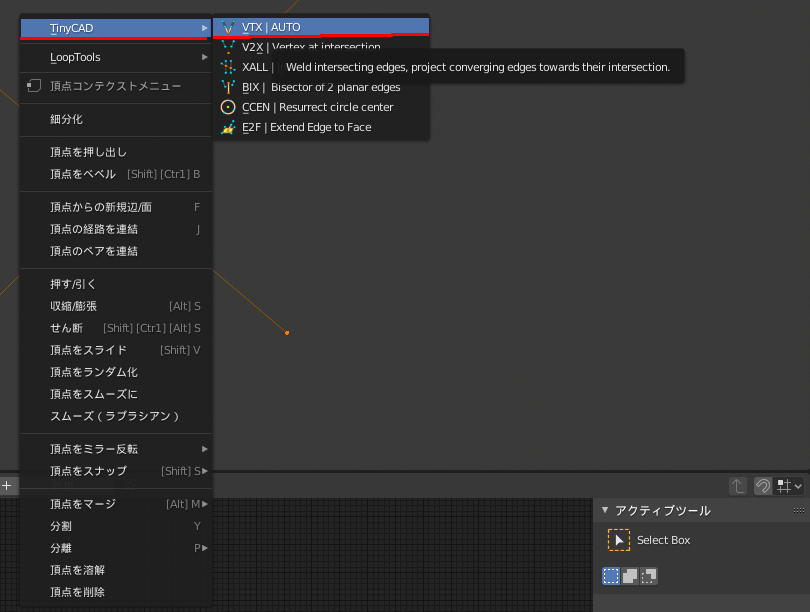The height and width of the screenshot is (612, 810).
Task: Choose 頂点を押し出し
Action: [x=116, y=152]
